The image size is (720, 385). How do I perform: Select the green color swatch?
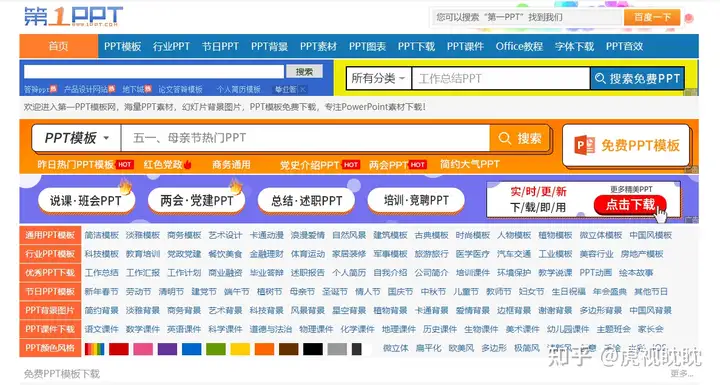tap(216, 349)
